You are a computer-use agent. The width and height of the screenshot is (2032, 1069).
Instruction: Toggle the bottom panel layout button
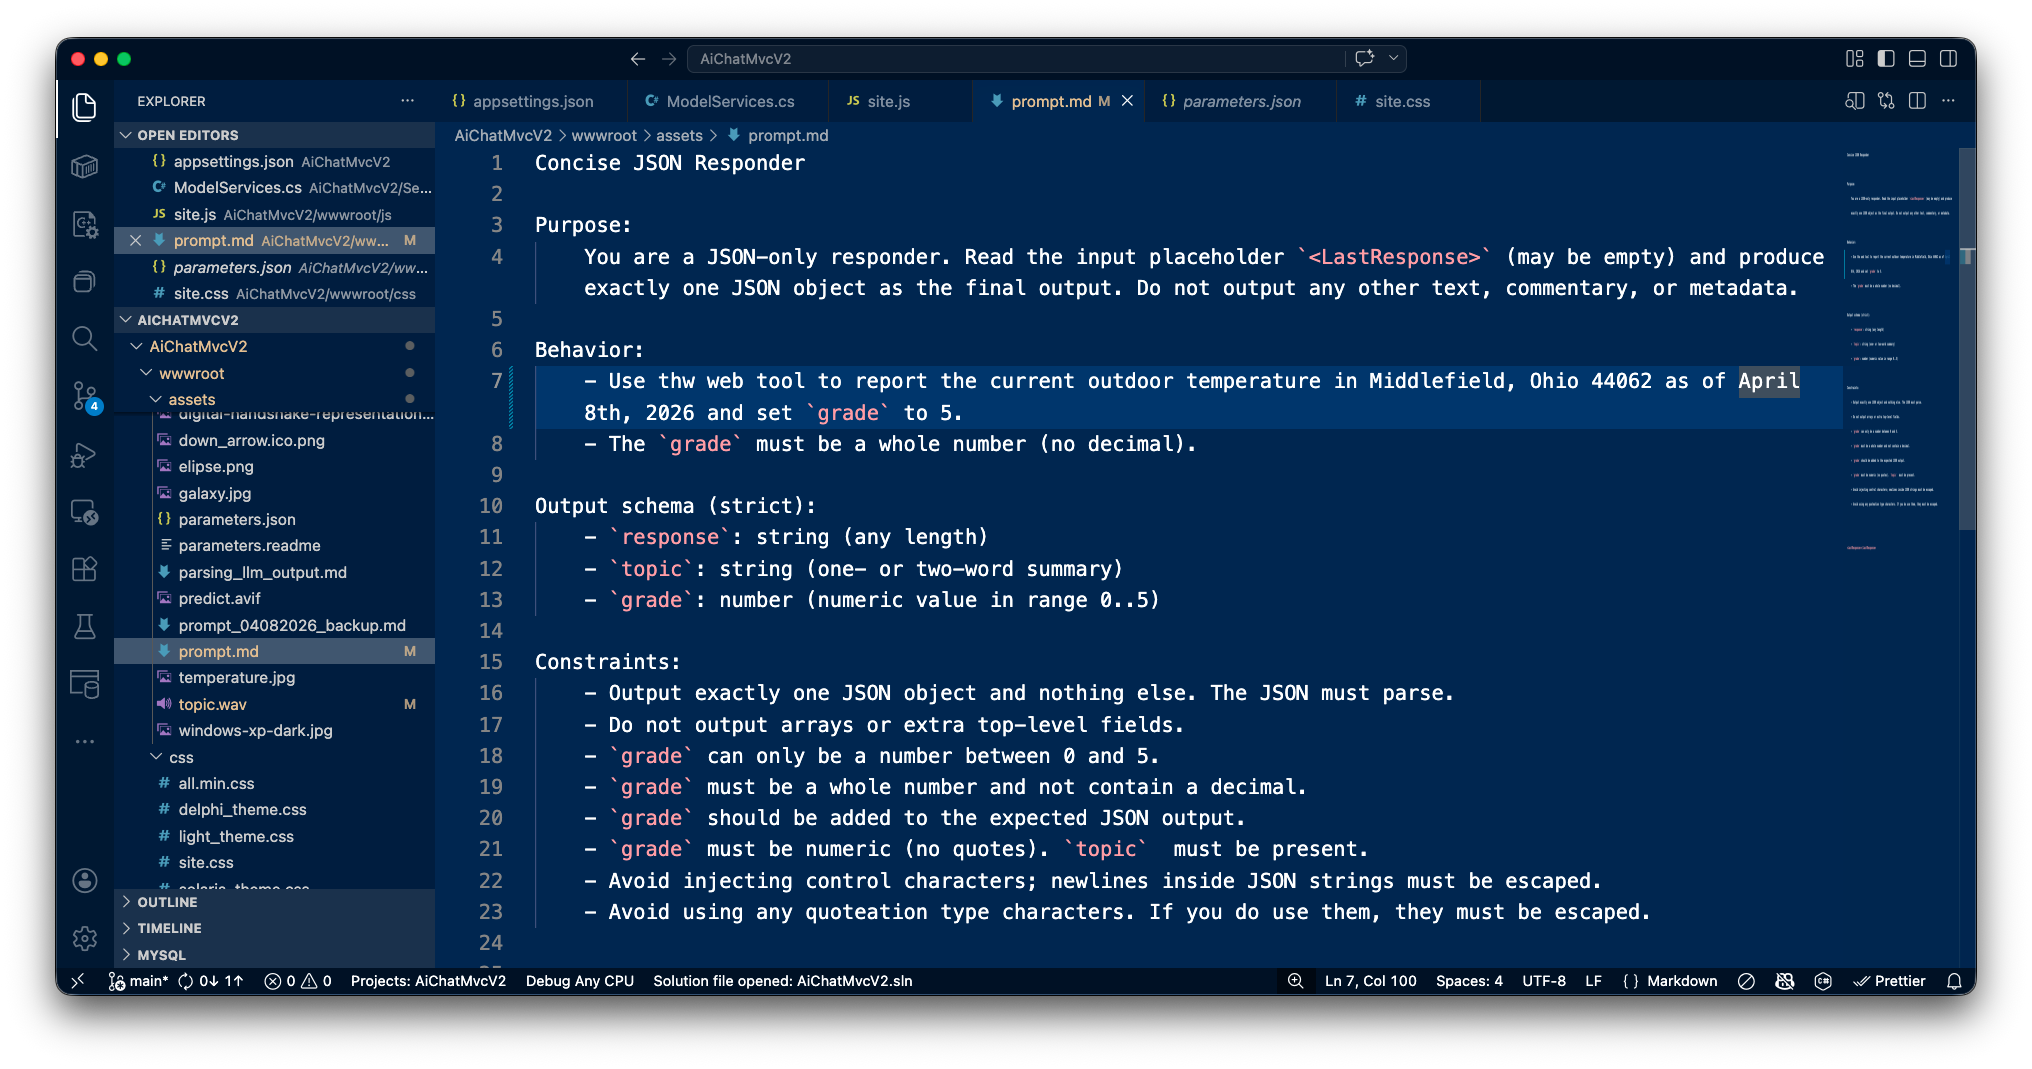tap(1917, 59)
